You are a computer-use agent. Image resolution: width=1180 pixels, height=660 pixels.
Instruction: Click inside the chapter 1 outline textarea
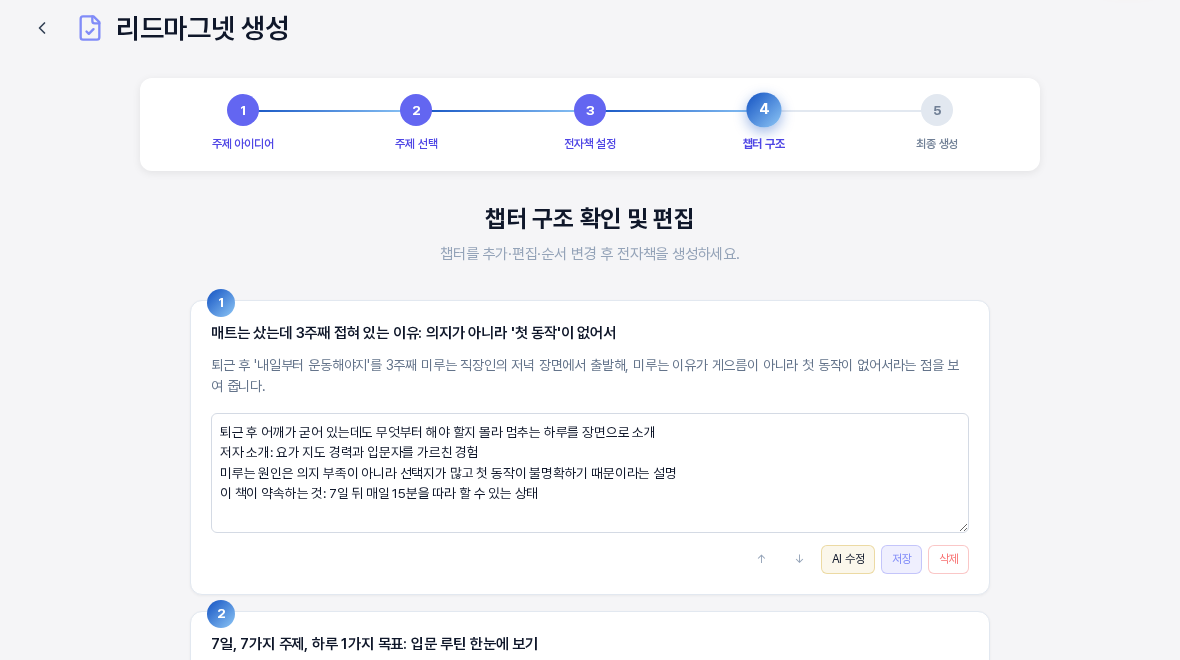[x=589, y=473]
